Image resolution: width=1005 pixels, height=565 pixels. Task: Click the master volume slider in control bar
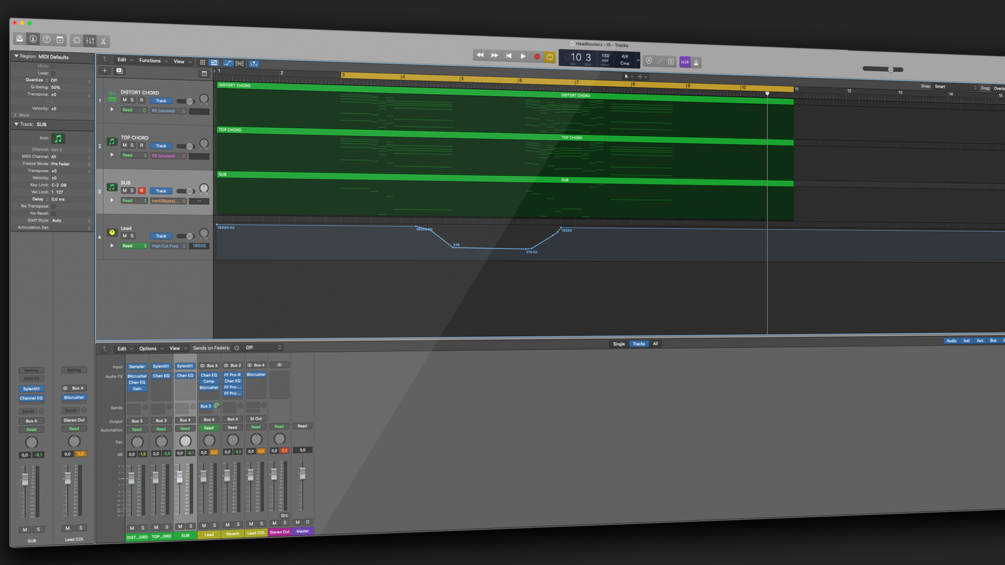point(883,69)
